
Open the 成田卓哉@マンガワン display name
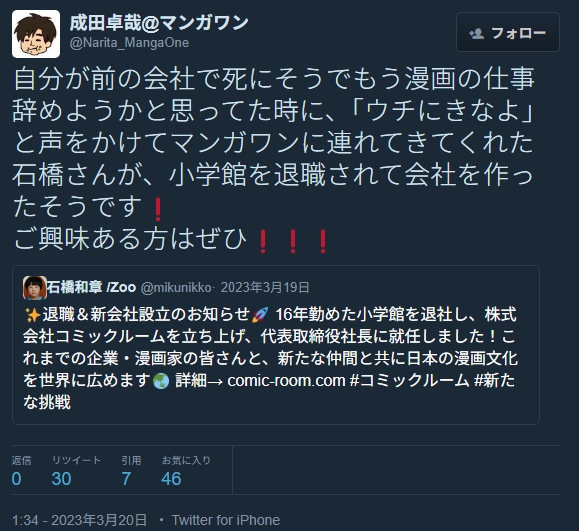coord(159,23)
